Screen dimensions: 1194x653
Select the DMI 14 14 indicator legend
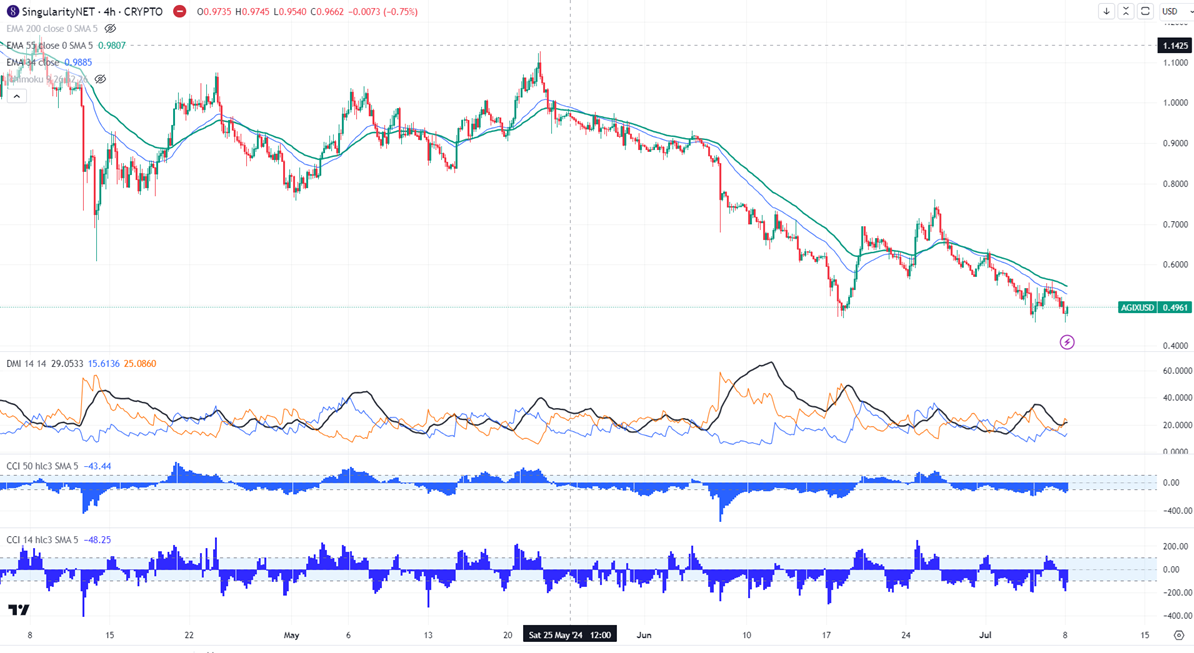(x=27, y=364)
